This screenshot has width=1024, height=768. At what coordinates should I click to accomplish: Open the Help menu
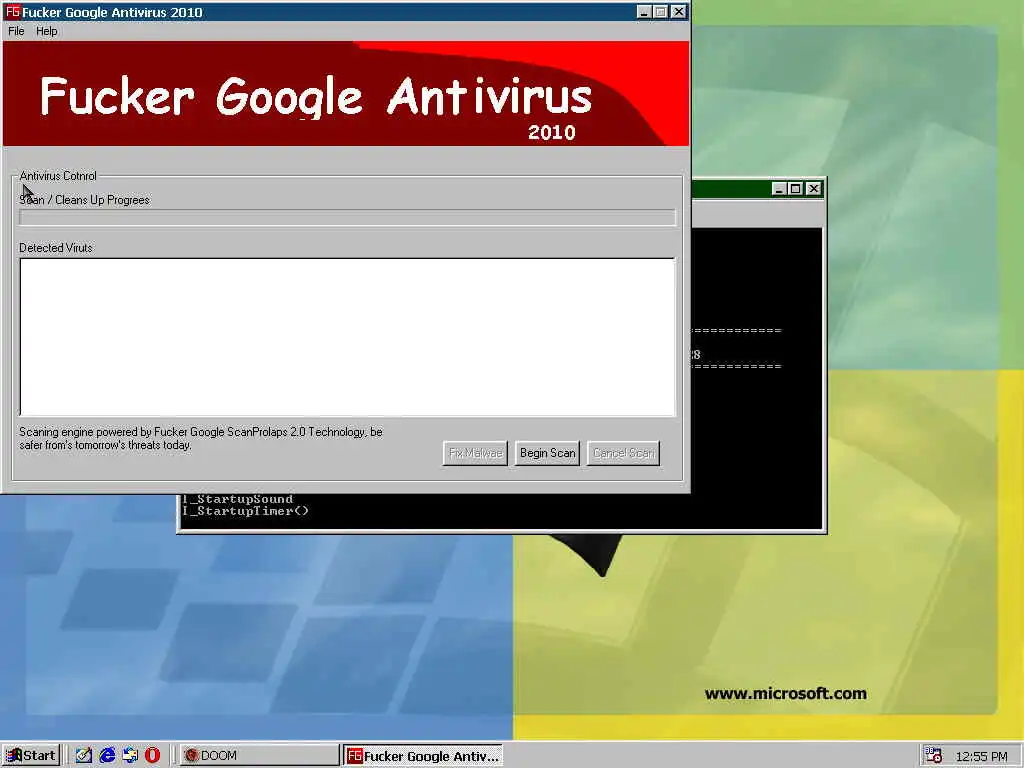pyautogui.click(x=46, y=31)
